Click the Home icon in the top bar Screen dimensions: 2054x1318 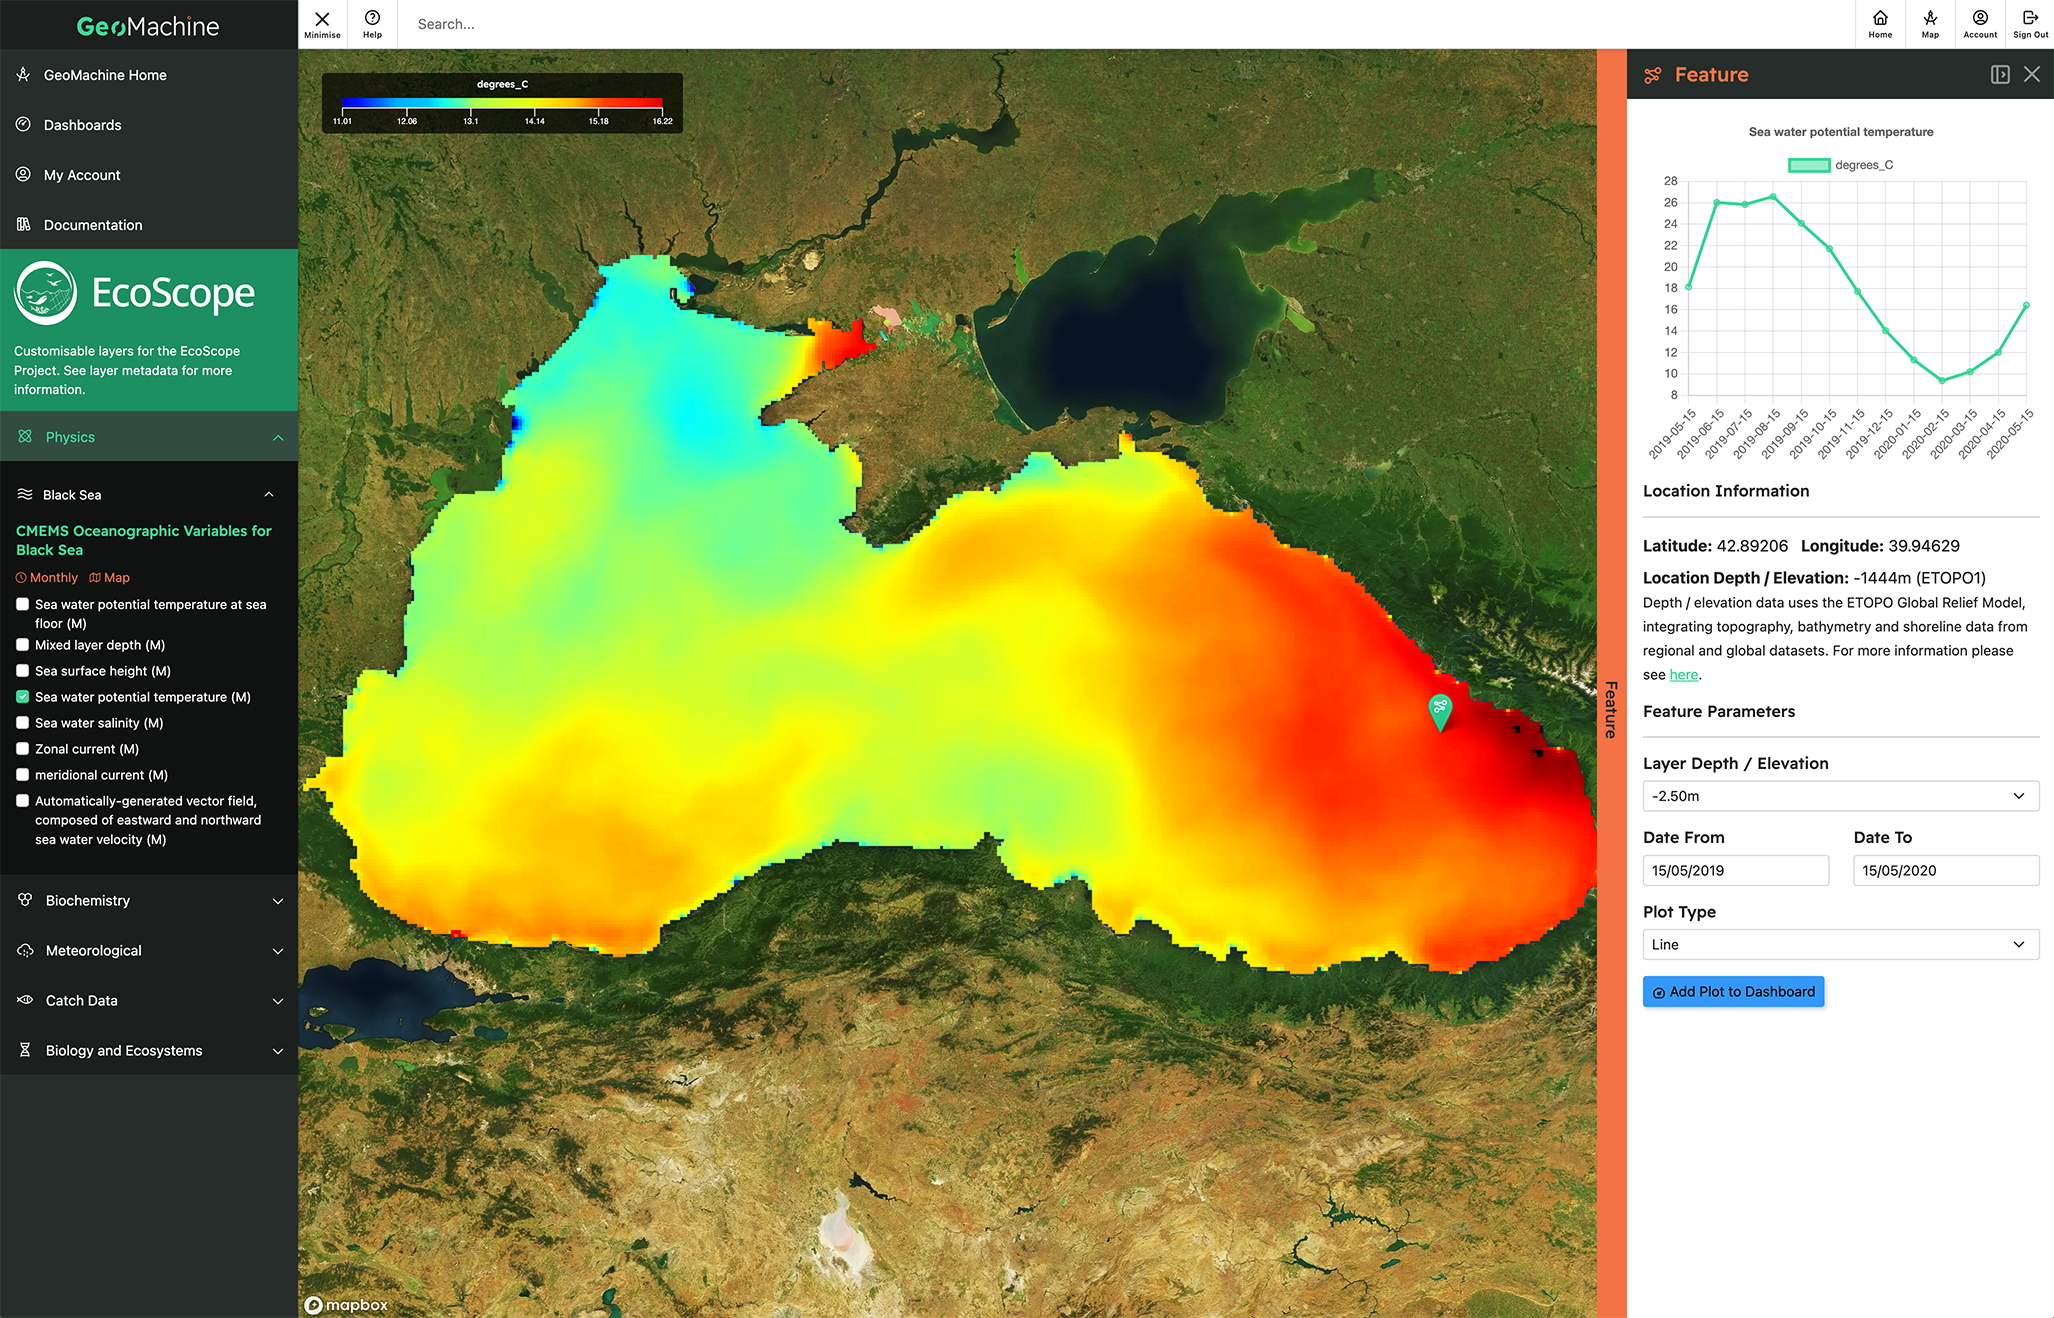1880,23
